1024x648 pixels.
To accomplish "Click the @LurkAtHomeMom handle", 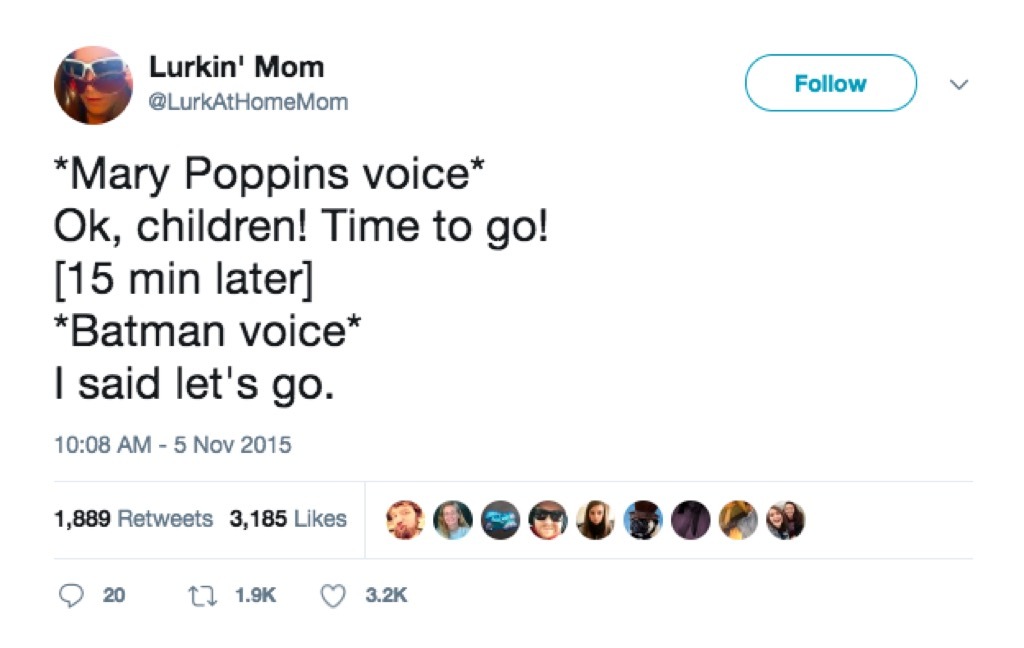I will click(x=250, y=100).
